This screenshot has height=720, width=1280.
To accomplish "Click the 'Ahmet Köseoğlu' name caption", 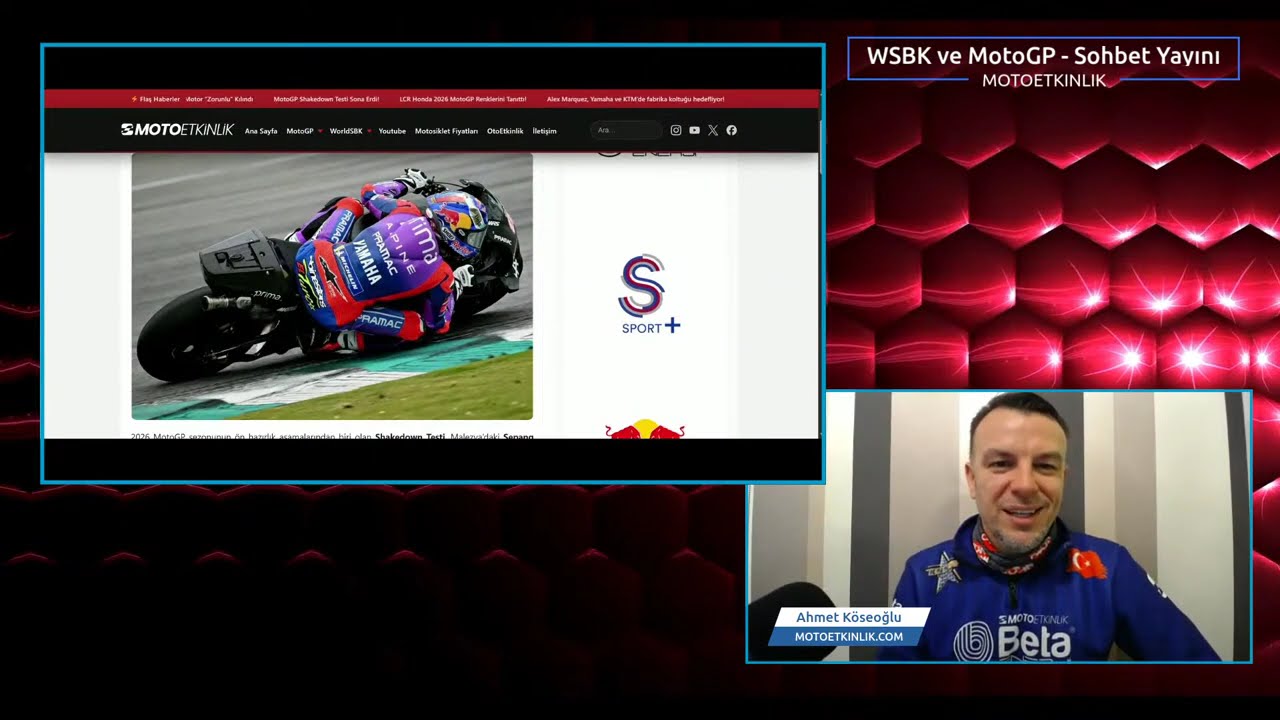I will [849, 617].
